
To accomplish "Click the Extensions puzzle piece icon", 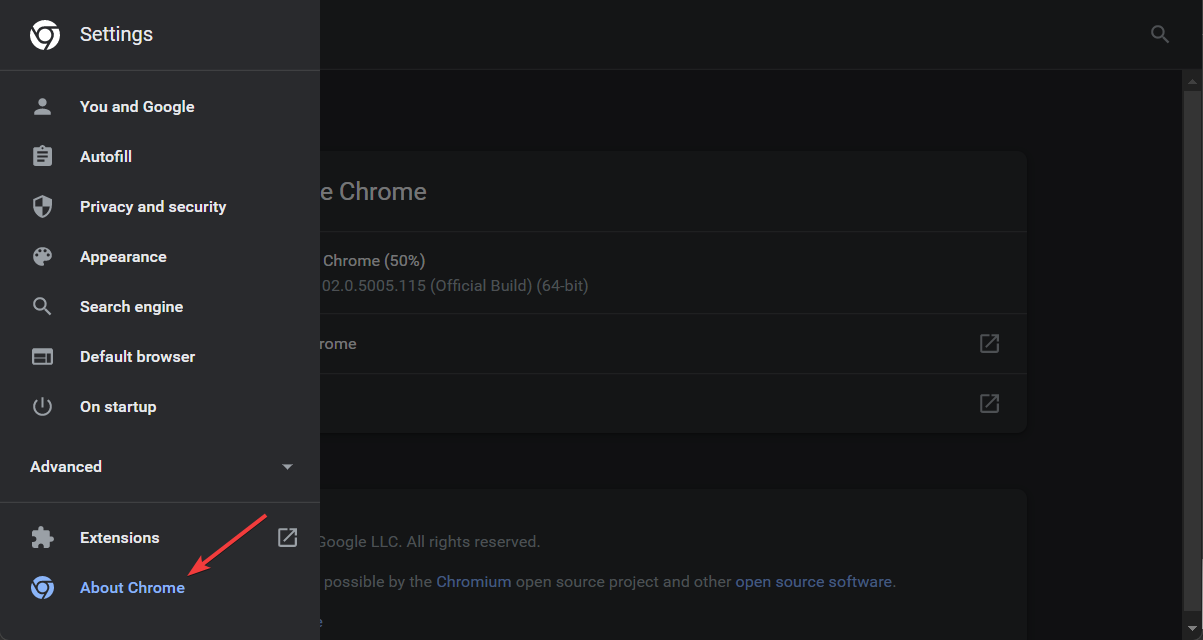I will pos(42,537).
